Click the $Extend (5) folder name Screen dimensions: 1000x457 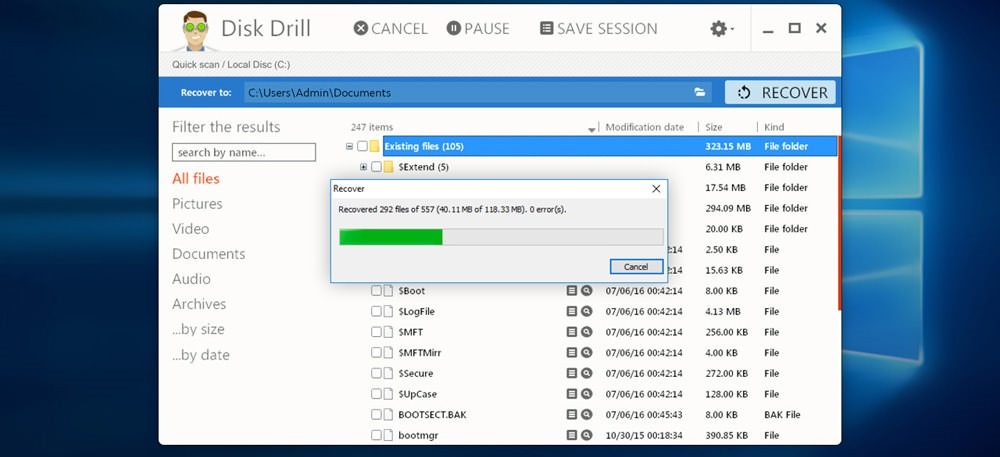[423, 167]
